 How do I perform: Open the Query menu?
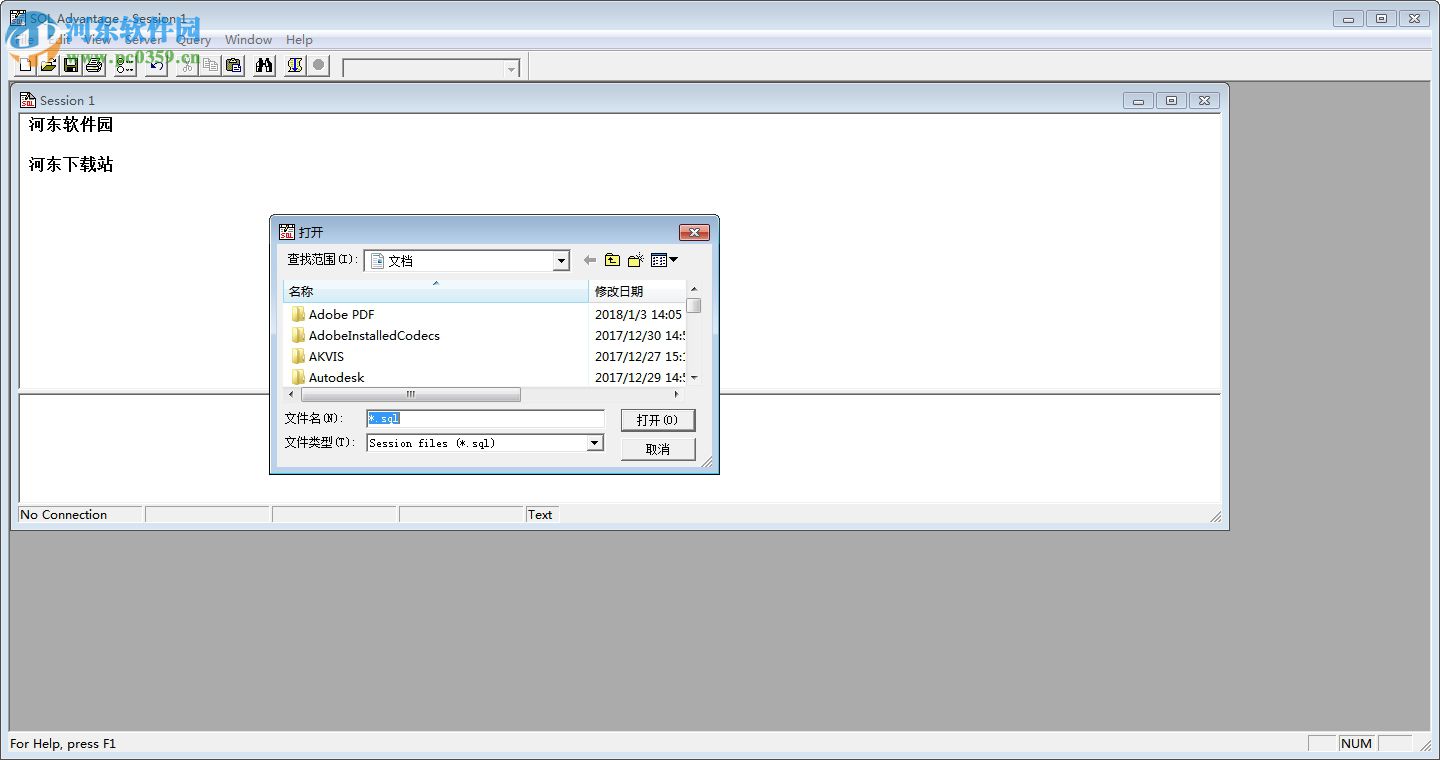pos(195,39)
